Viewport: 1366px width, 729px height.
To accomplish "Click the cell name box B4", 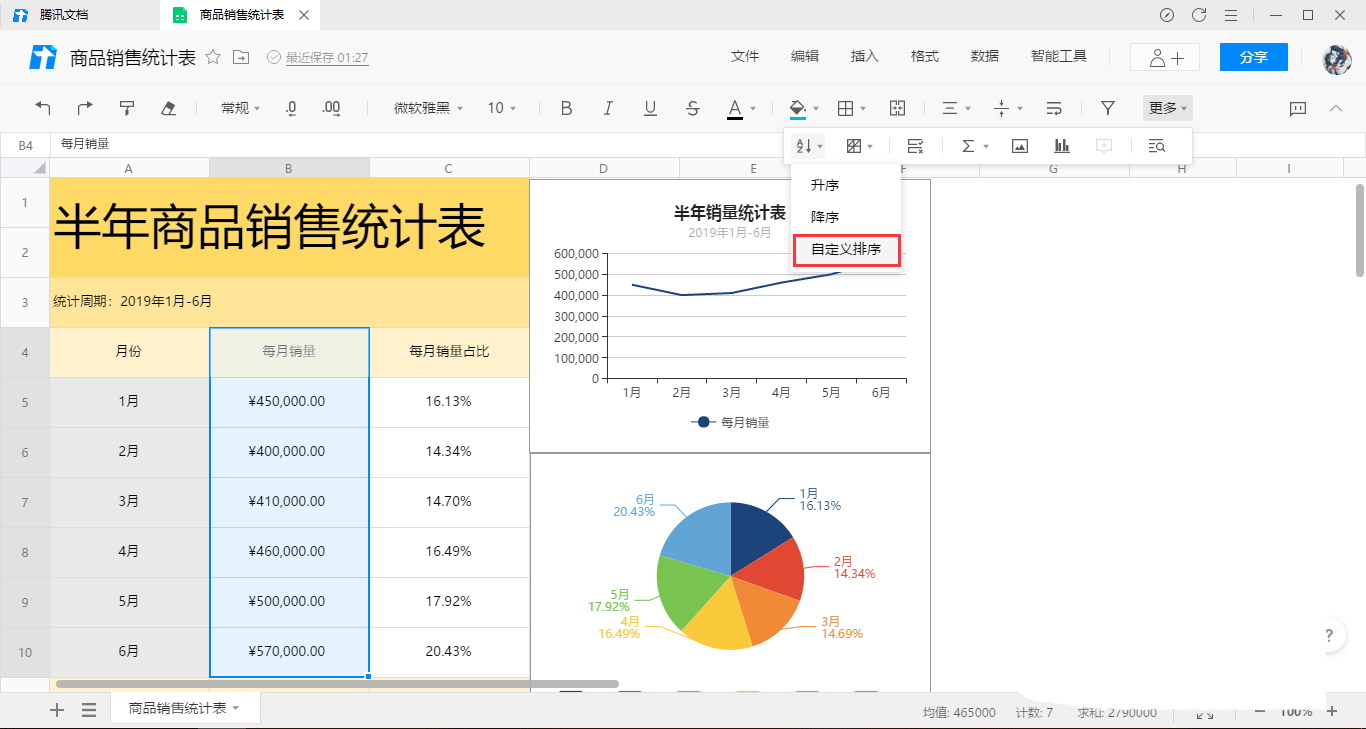I will tap(26, 145).
